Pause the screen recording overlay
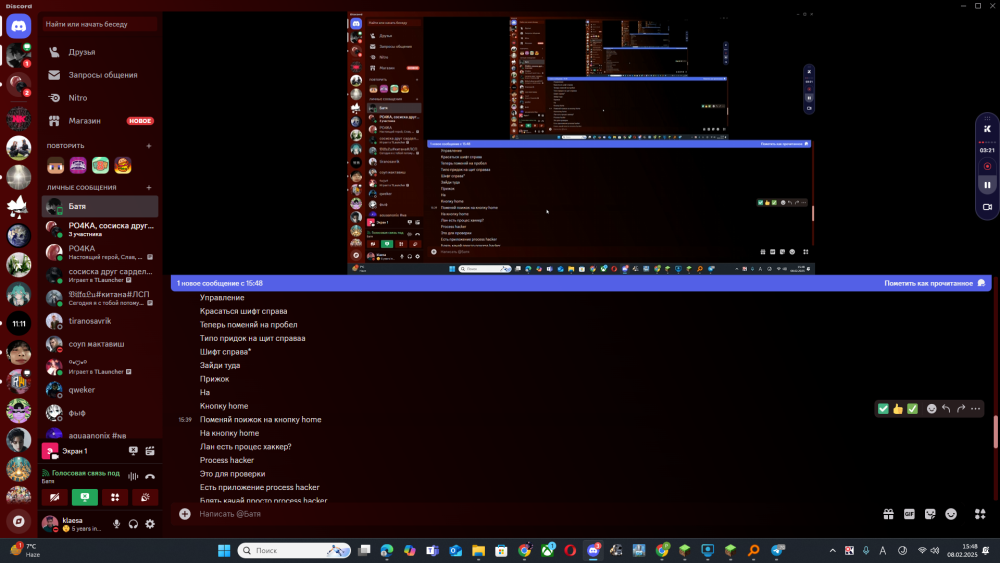The width and height of the screenshot is (1000, 563). coord(987,185)
